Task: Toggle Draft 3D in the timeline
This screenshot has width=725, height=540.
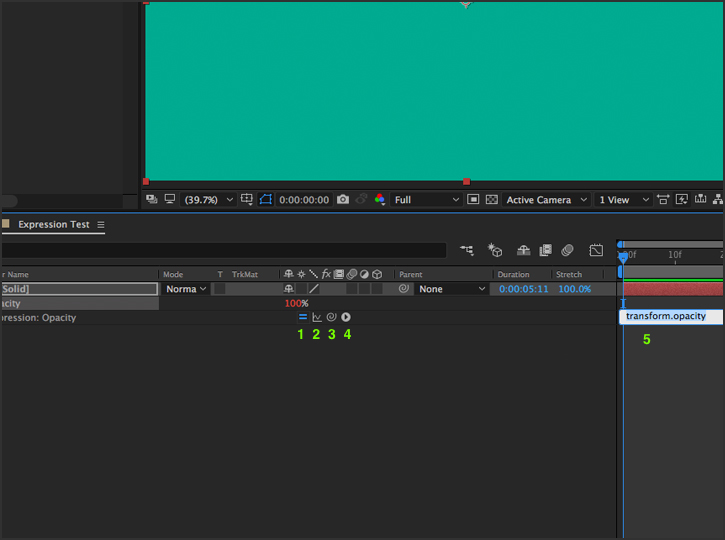Action: (495, 250)
